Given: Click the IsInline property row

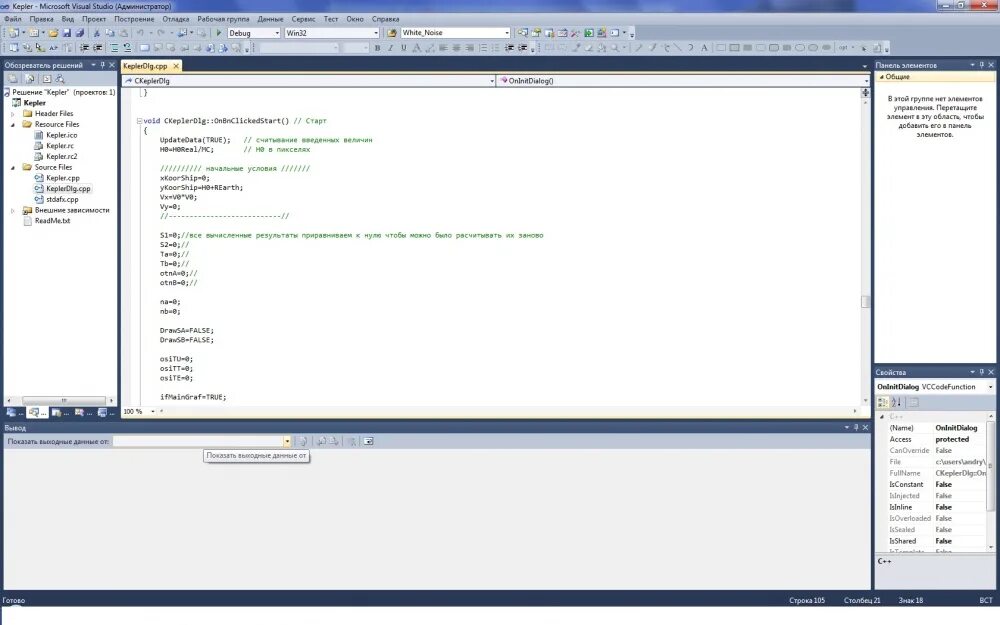Looking at the screenshot, I should [937, 507].
